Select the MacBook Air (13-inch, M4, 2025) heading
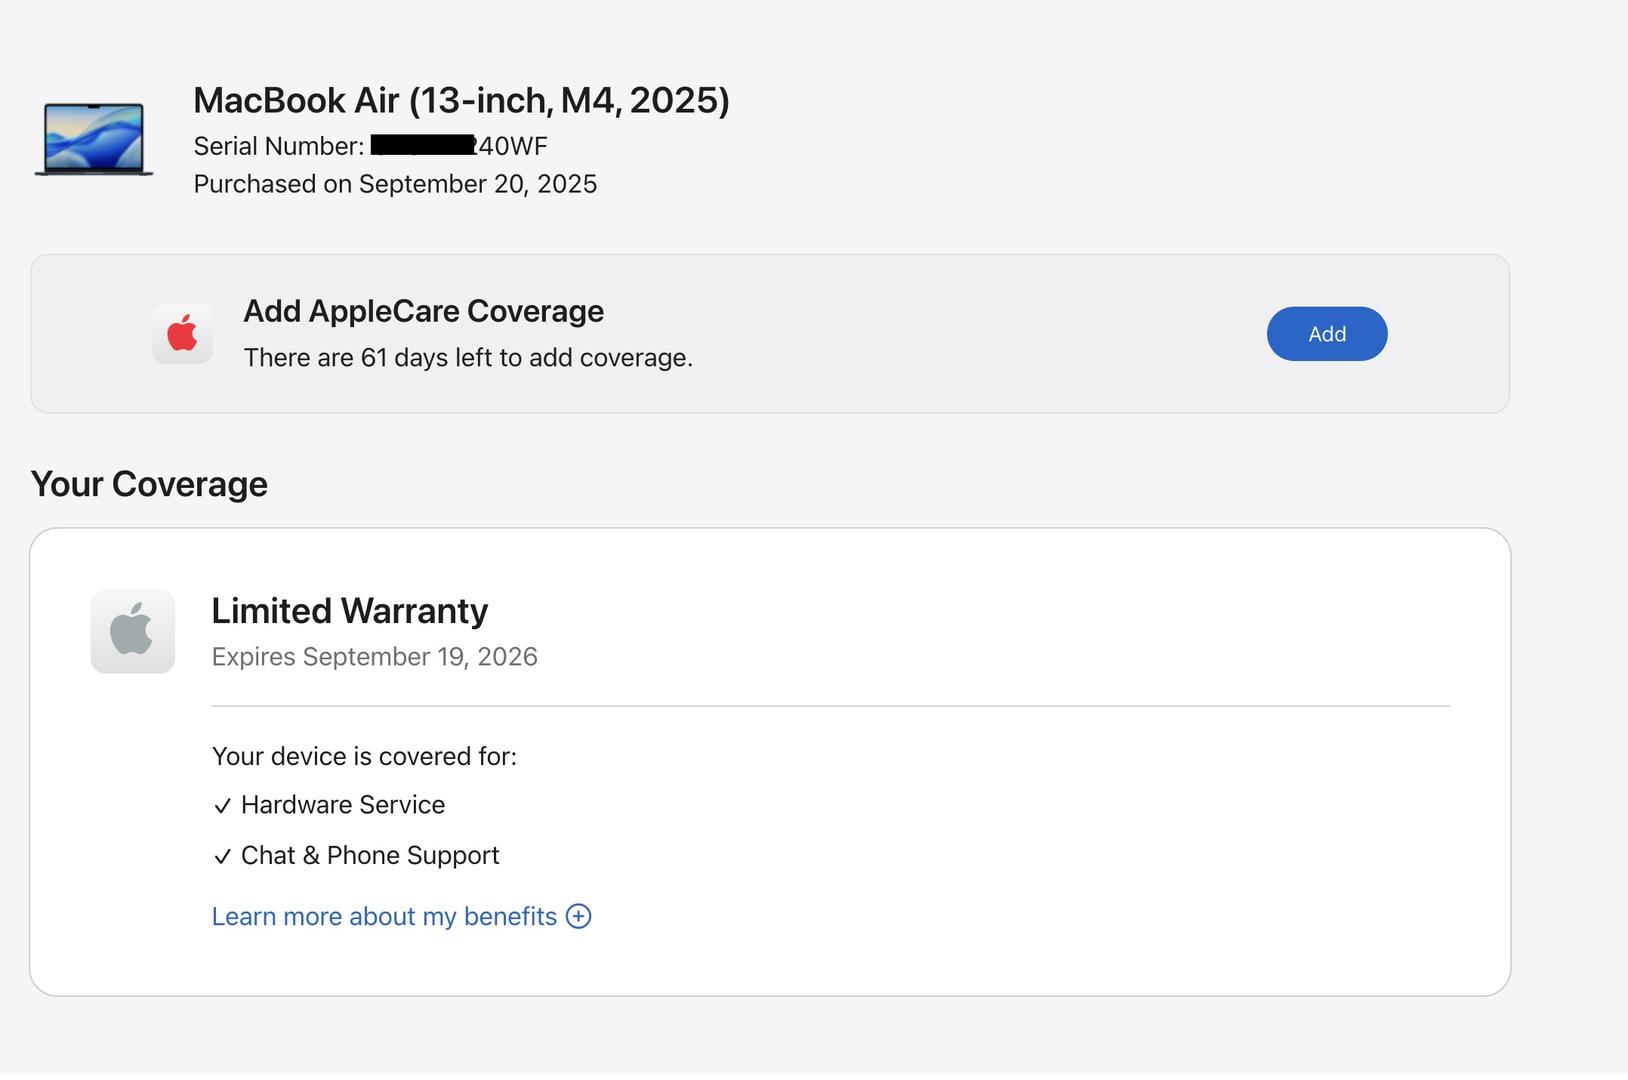This screenshot has height=1080, width=1628. 461,100
